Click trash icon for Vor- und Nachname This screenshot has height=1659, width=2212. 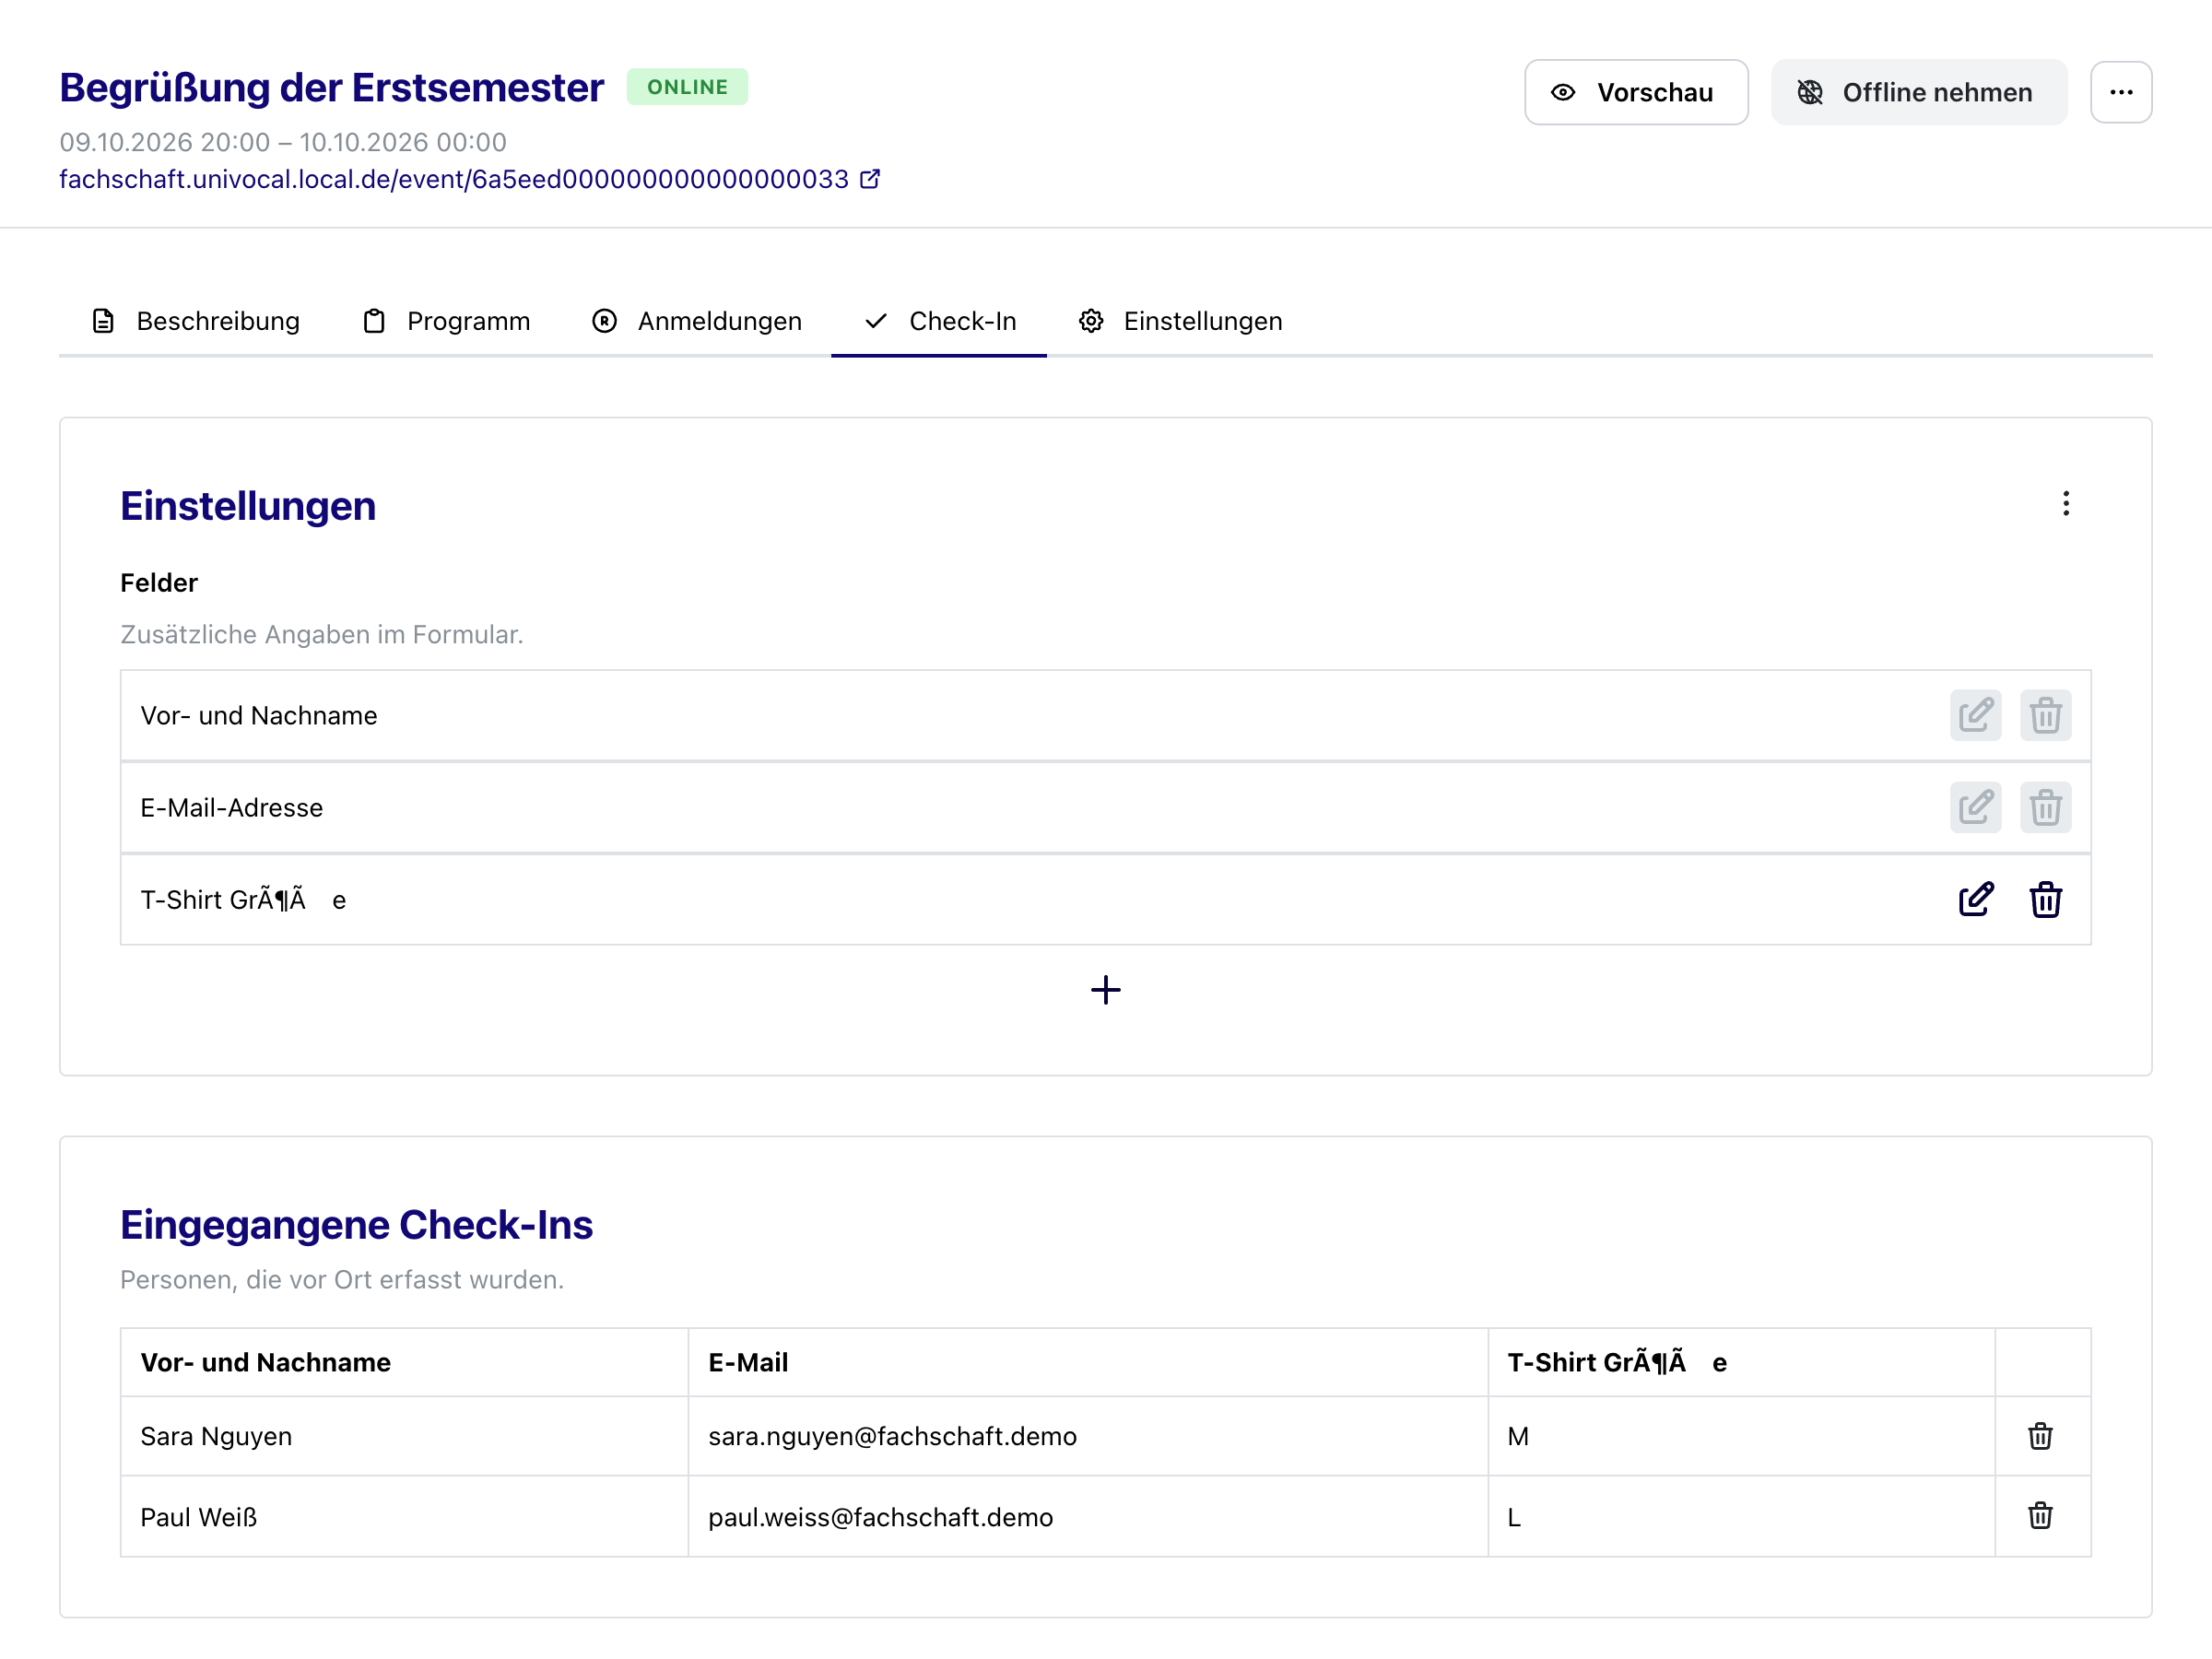point(2045,715)
